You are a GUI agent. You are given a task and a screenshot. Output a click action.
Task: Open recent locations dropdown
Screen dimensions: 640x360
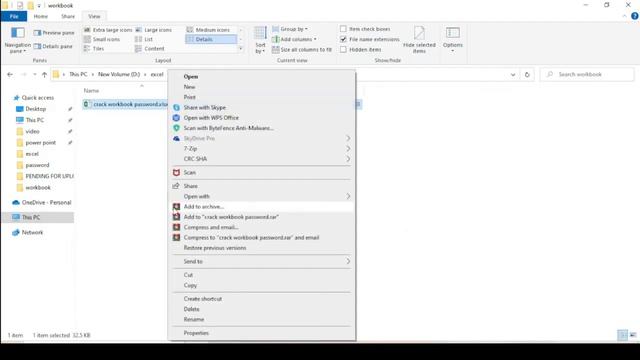[x=34, y=74]
